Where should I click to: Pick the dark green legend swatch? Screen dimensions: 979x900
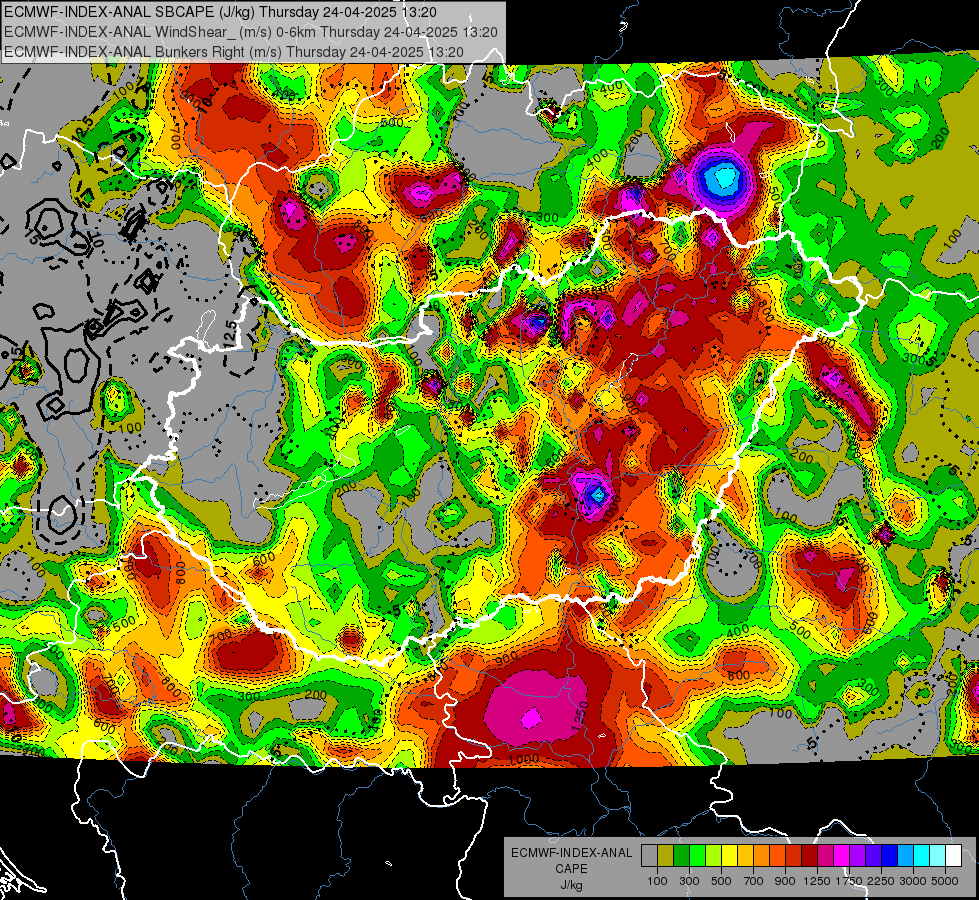click(x=681, y=856)
